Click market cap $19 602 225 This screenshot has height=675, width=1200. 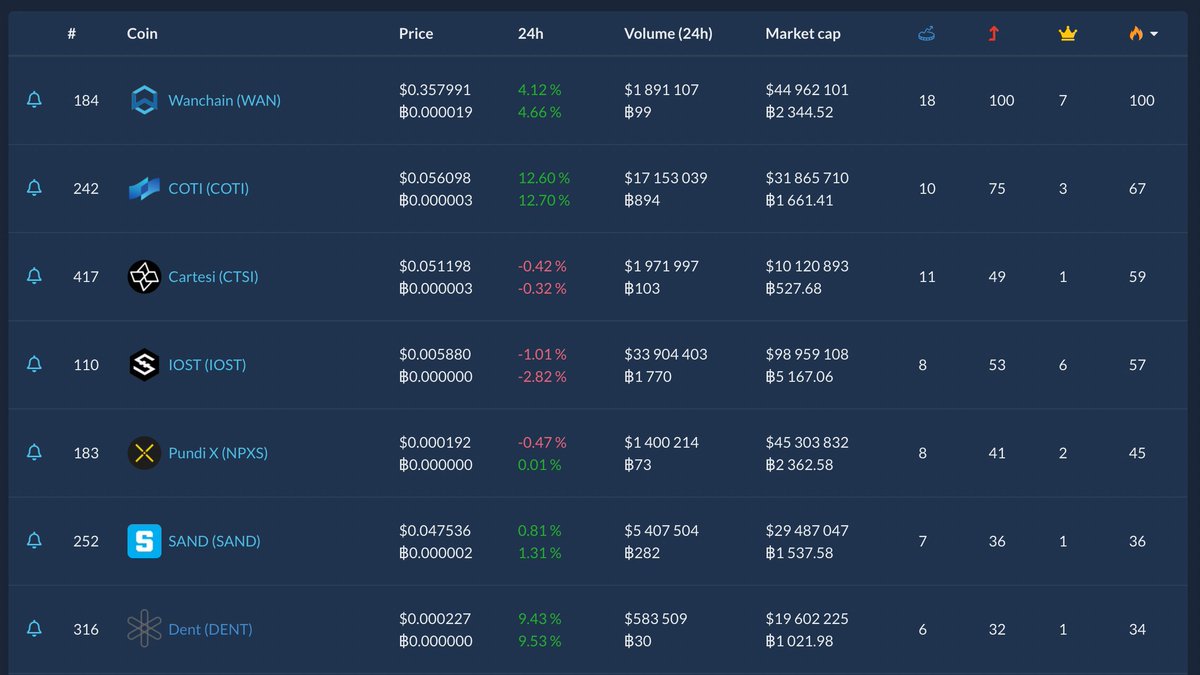point(807,618)
